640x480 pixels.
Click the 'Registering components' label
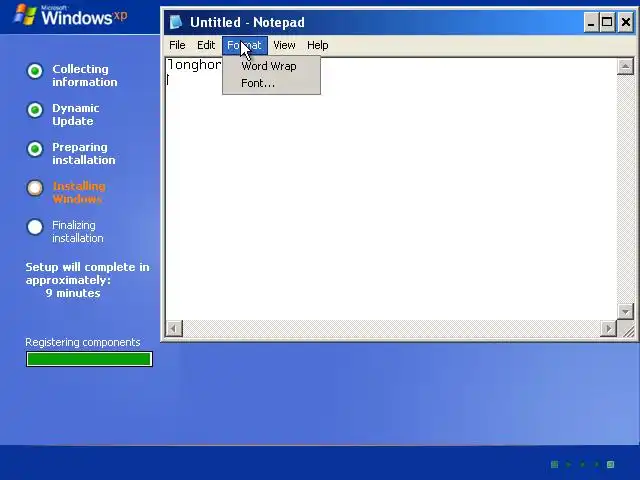coord(82,342)
